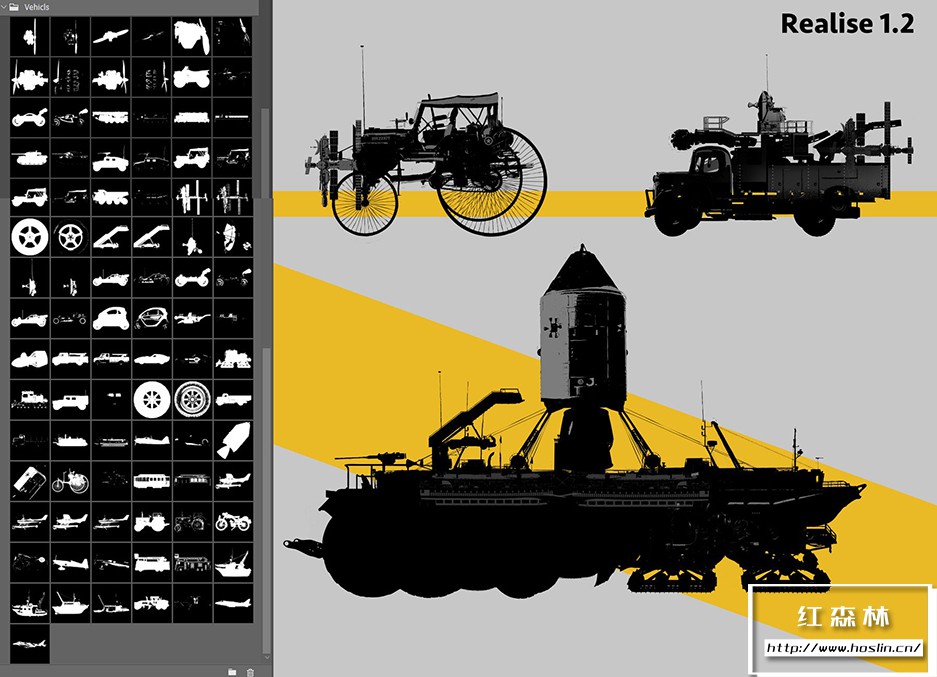The image size is (937, 677).
Task: Choose the solid jet fighter silhouette brush
Action: (232, 603)
